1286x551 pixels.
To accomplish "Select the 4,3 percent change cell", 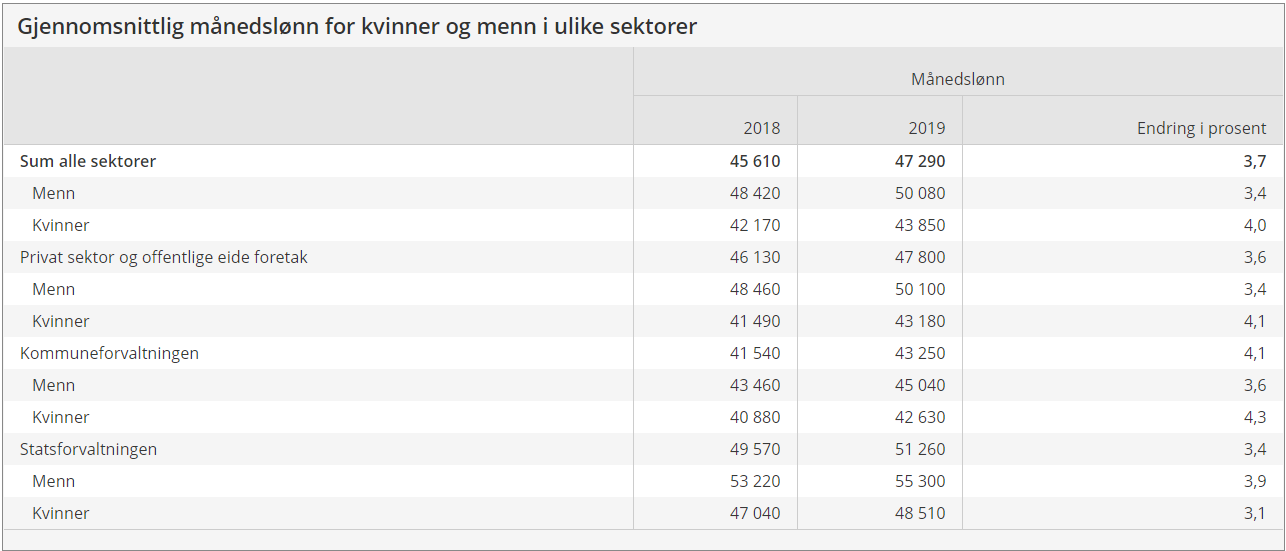I will tap(1255, 417).
